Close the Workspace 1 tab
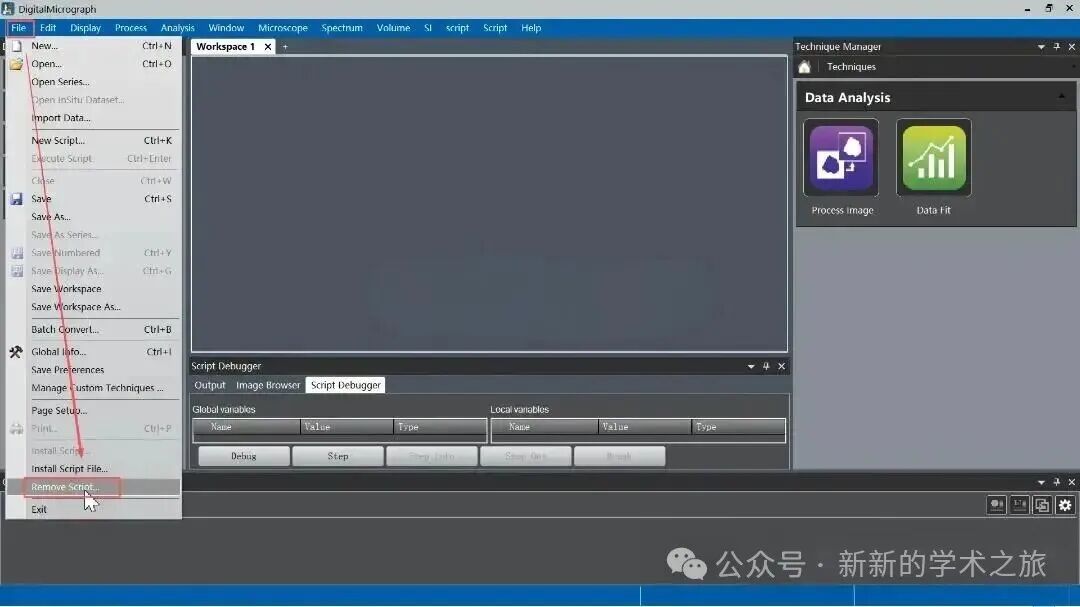The height and width of the screenshot is (607, 1080). (x=268, y=47)
